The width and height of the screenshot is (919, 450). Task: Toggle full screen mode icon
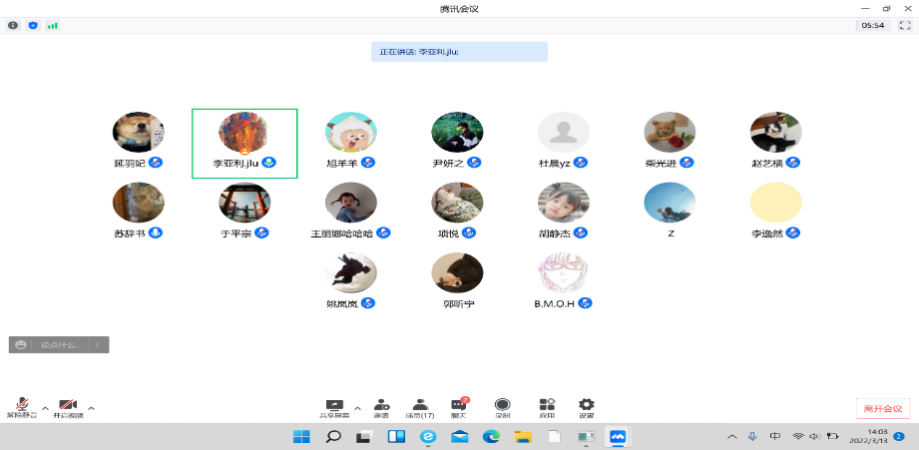coord(903,25)
